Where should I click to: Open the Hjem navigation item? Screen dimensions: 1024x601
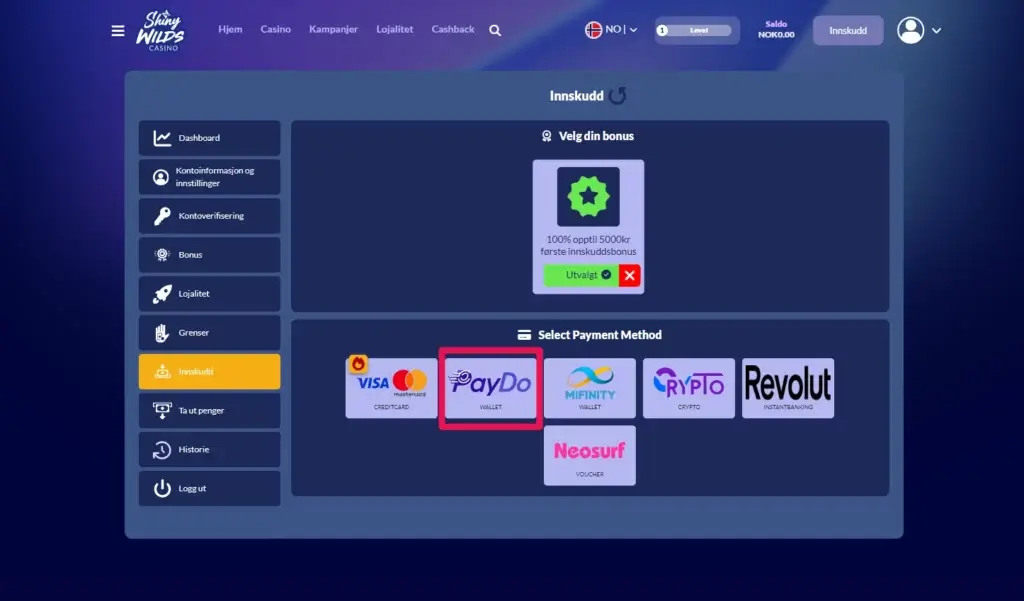(230, 29)
